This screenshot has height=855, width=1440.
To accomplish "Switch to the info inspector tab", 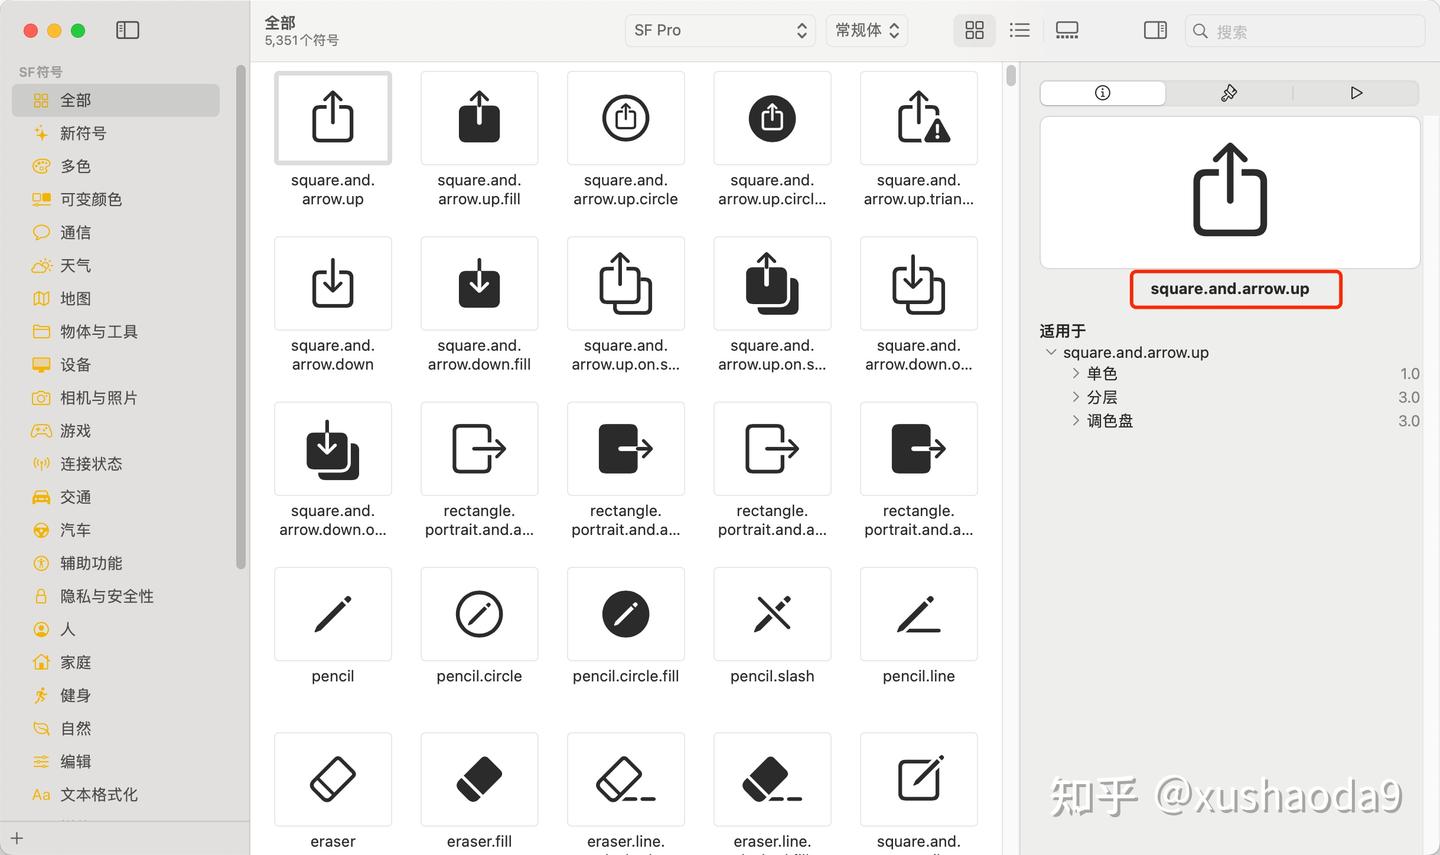I will tap(1102, 92).
